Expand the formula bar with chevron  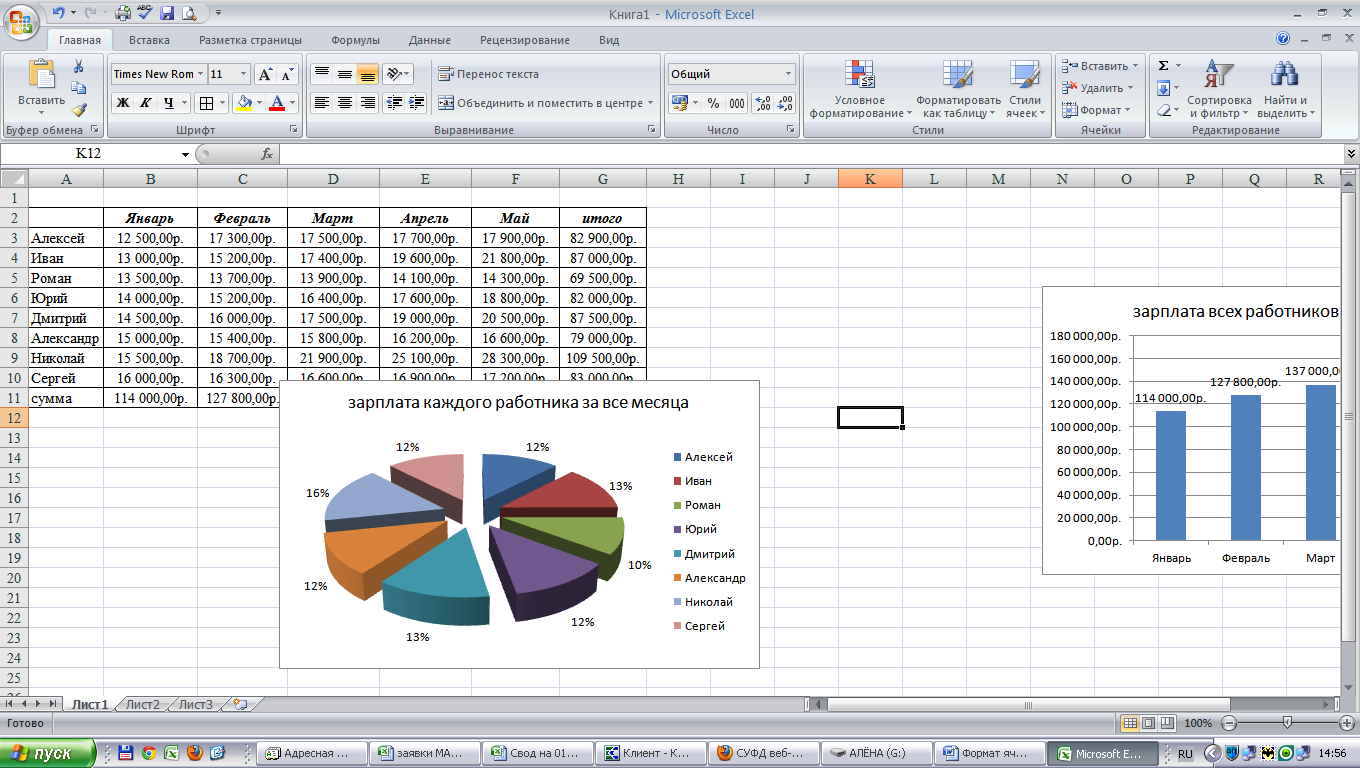[1351, 154]
